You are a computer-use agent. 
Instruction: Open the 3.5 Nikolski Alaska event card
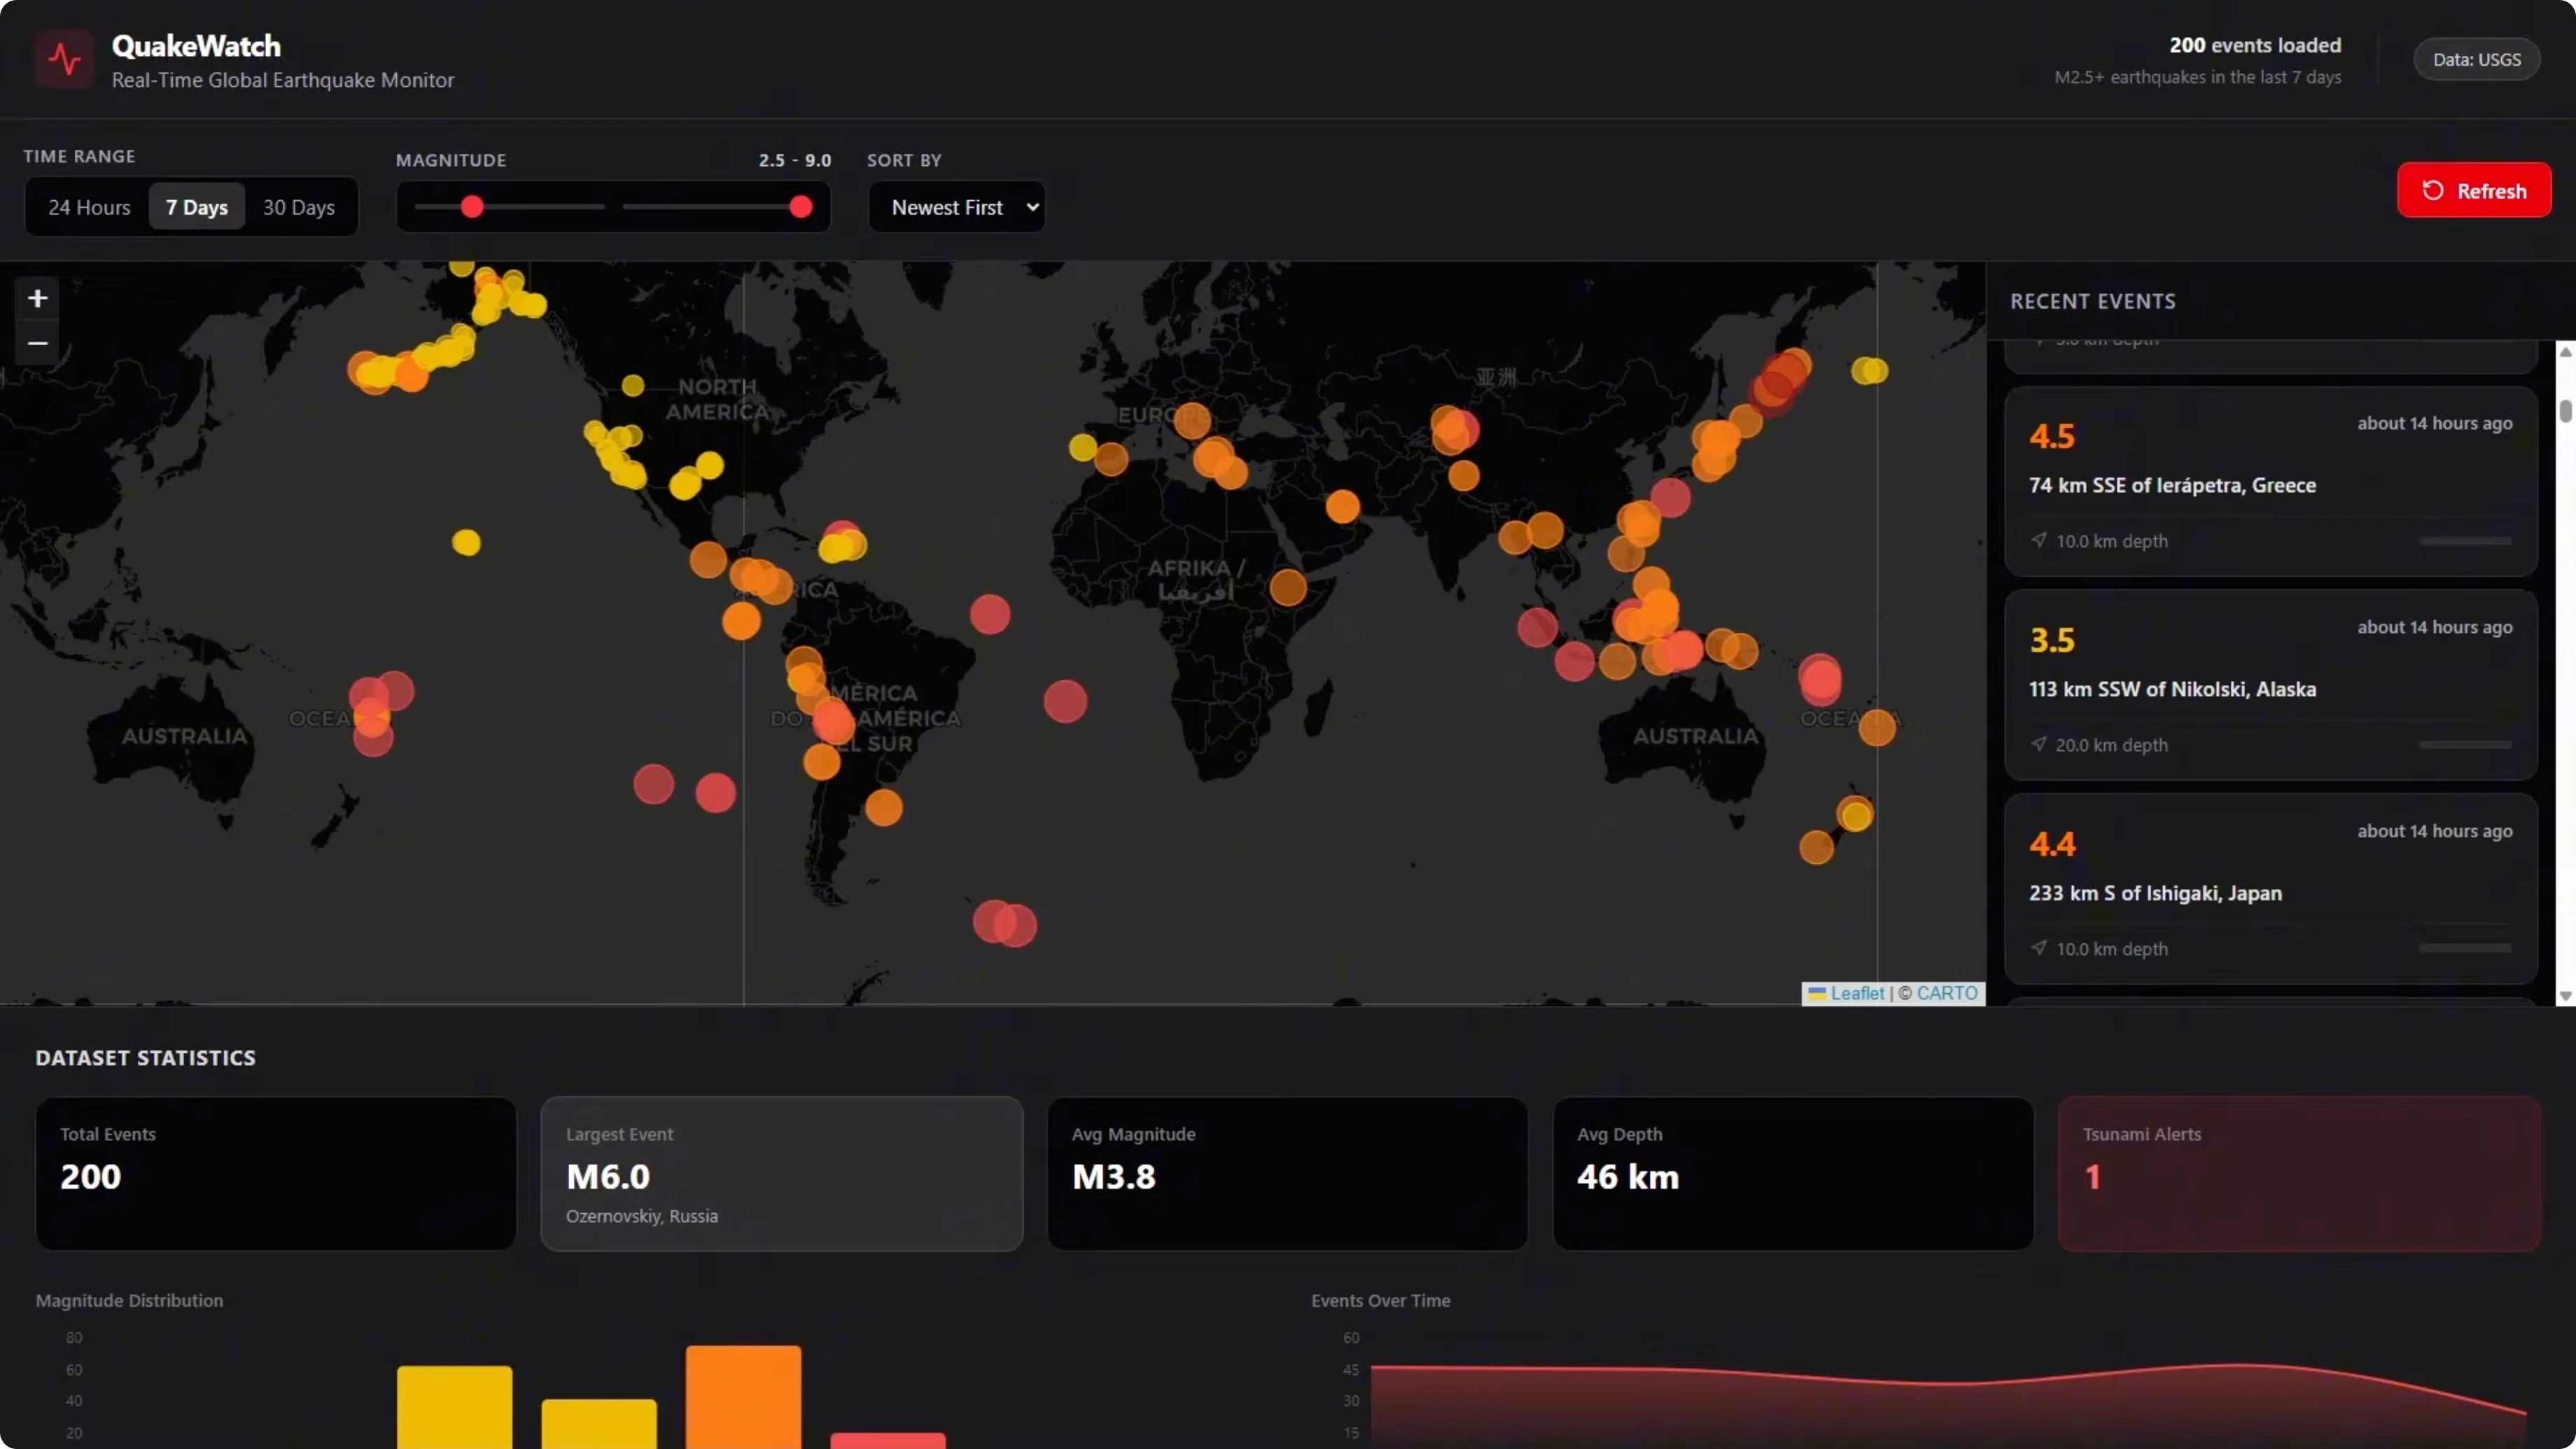[2270, 686]
